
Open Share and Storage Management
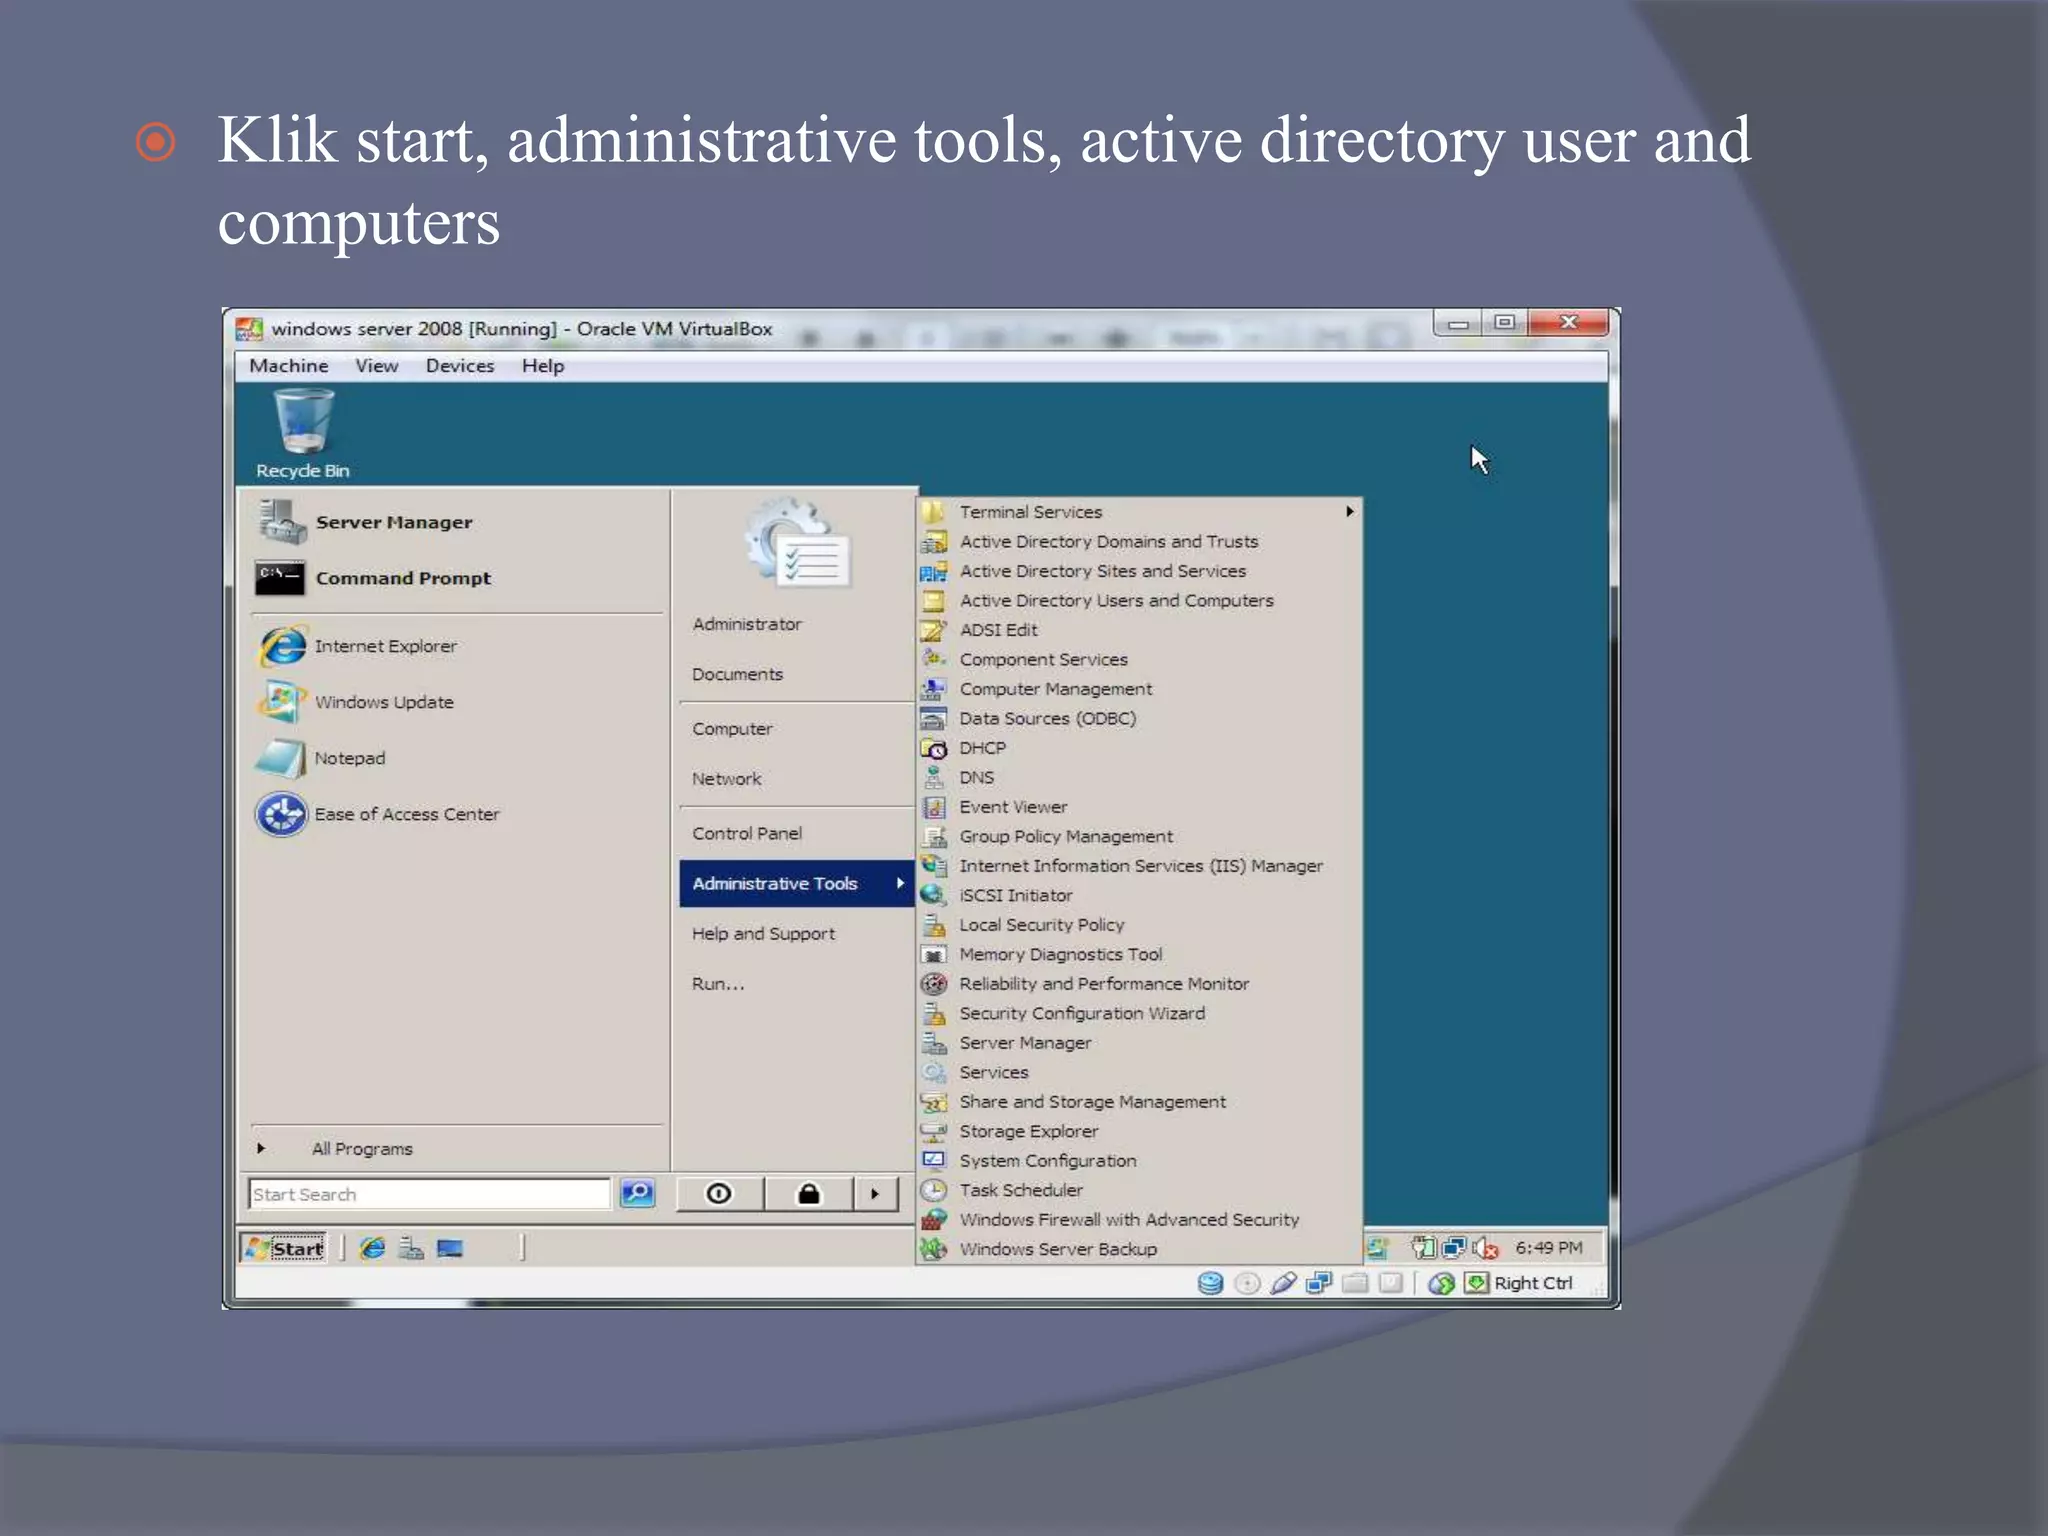tap(1139, 1102)
